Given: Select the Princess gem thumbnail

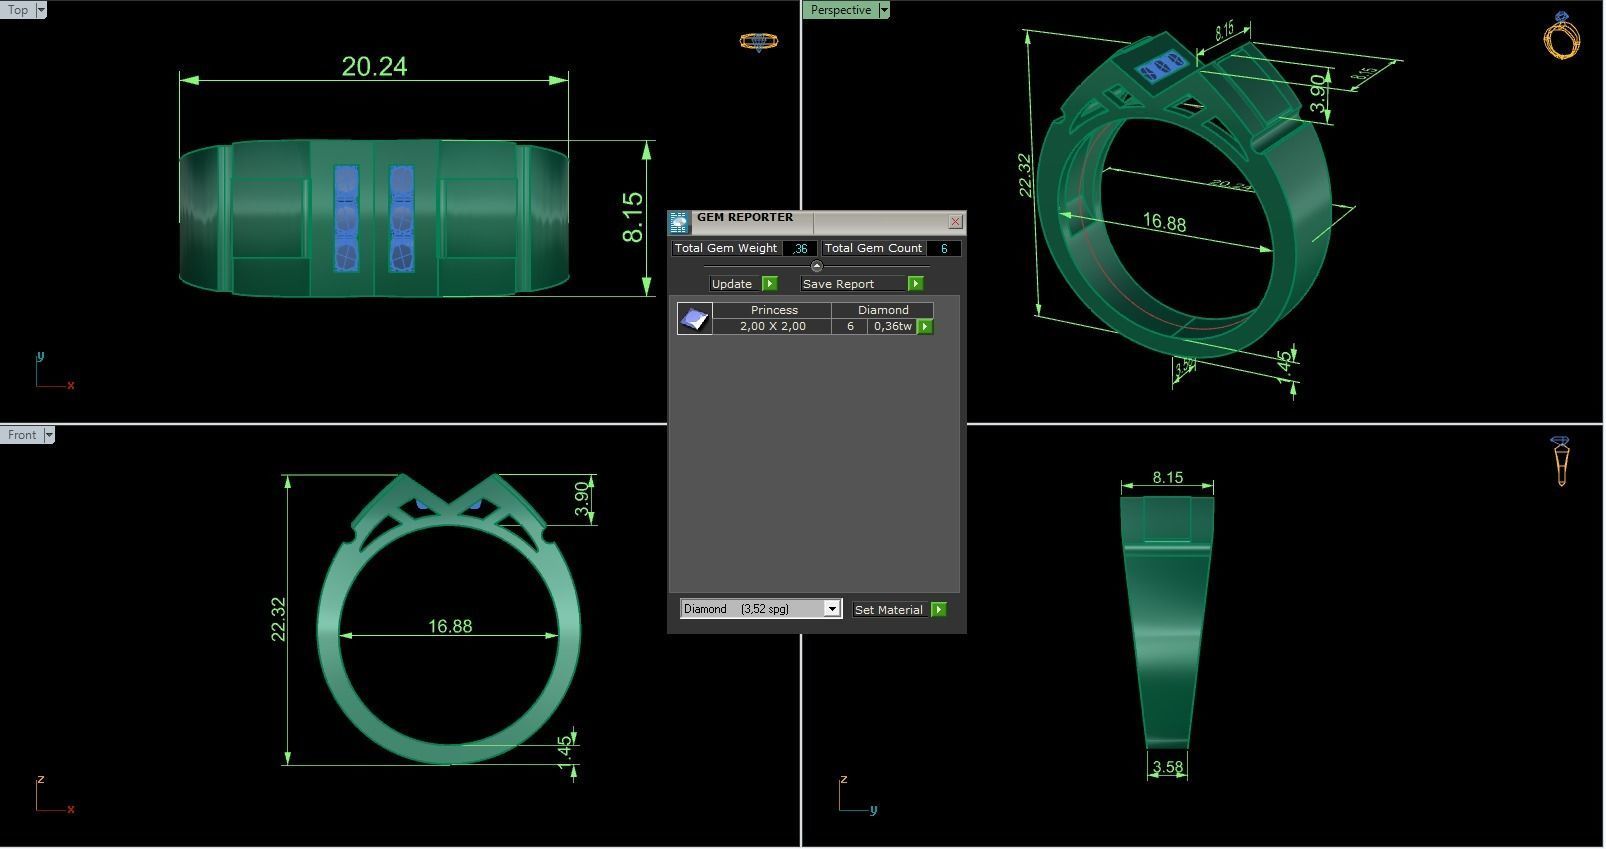Looking at the screenshot, I should (x=694, y=319).
